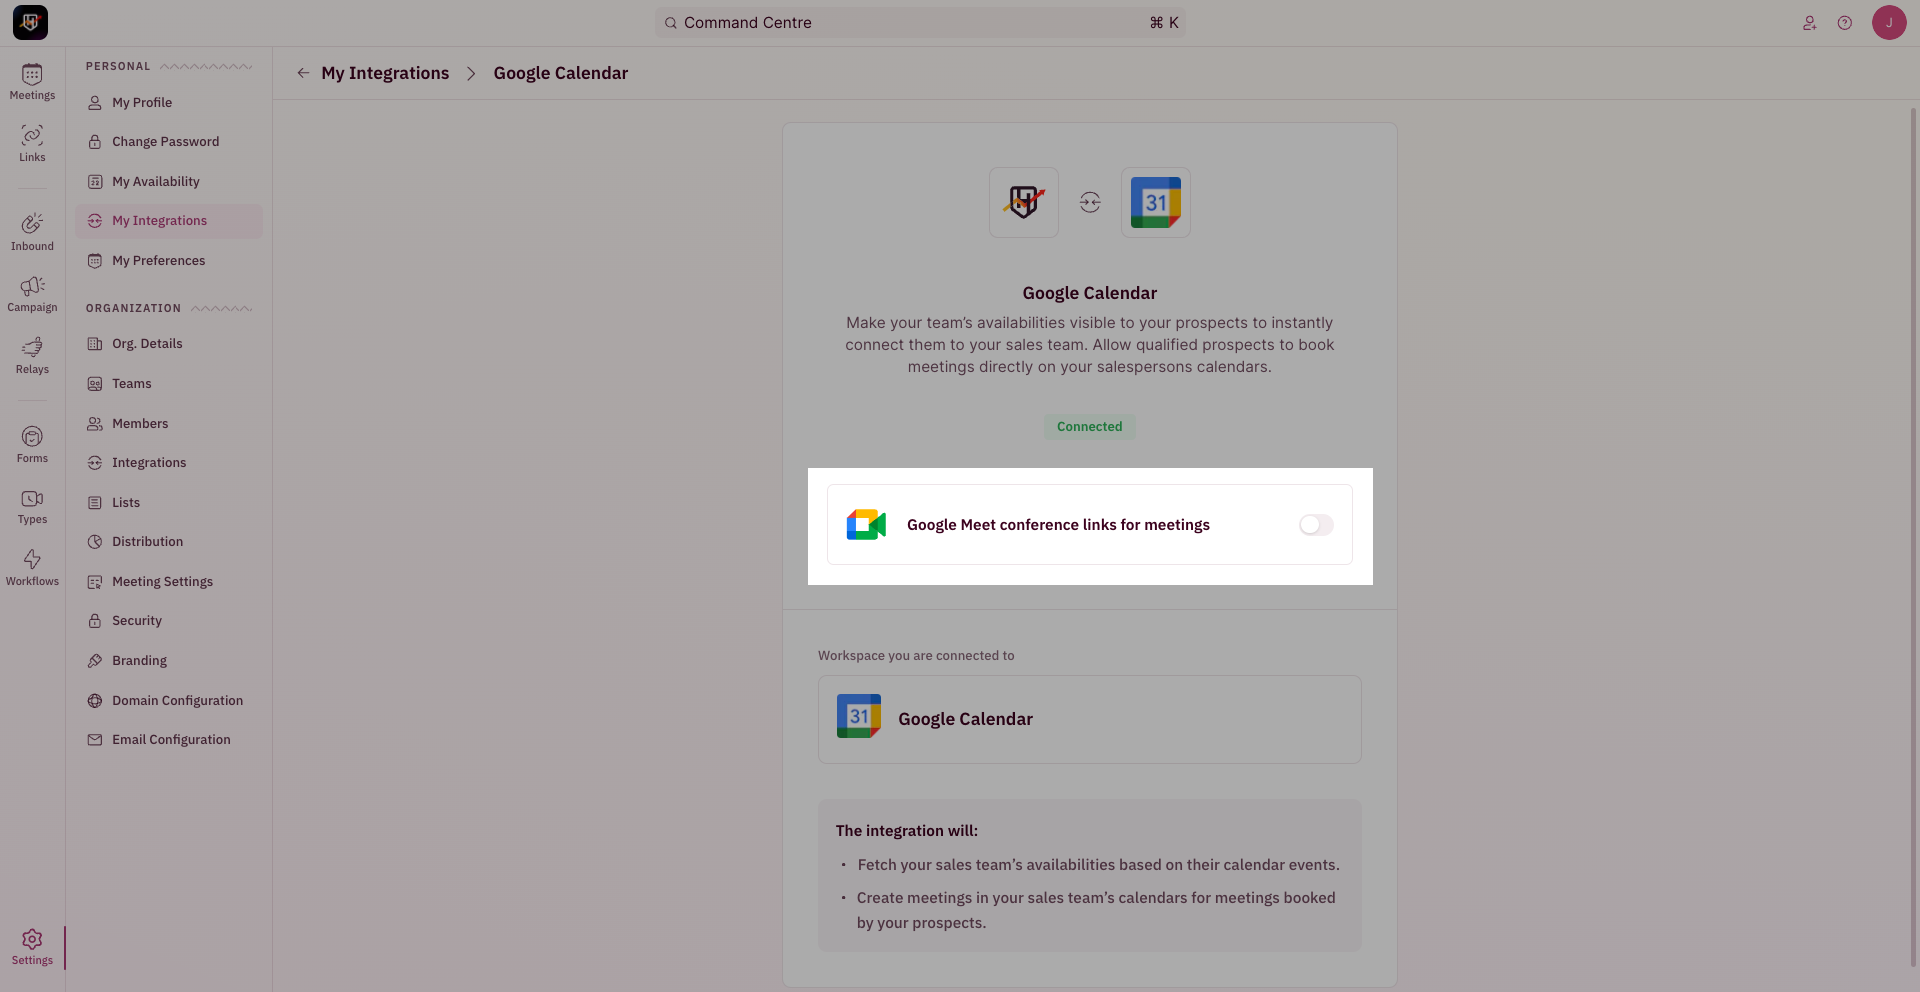This screenshot has width=1920, height=992.
Task: Open Teams settings
Action: (x=168, y=384)
